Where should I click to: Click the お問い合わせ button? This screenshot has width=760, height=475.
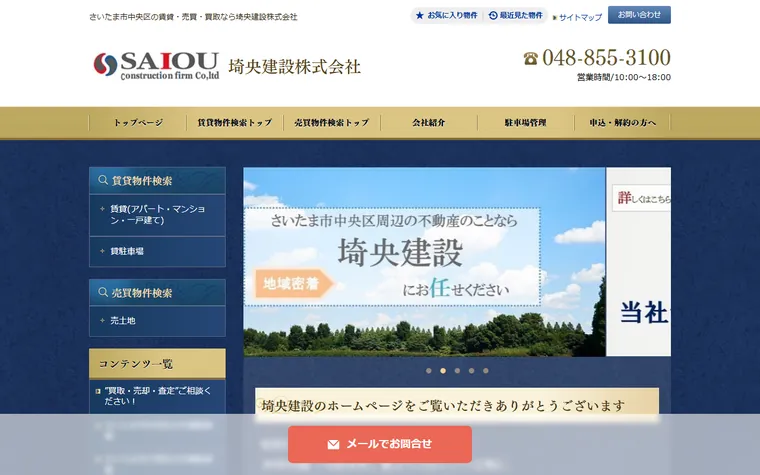click(x=639, y=15)
